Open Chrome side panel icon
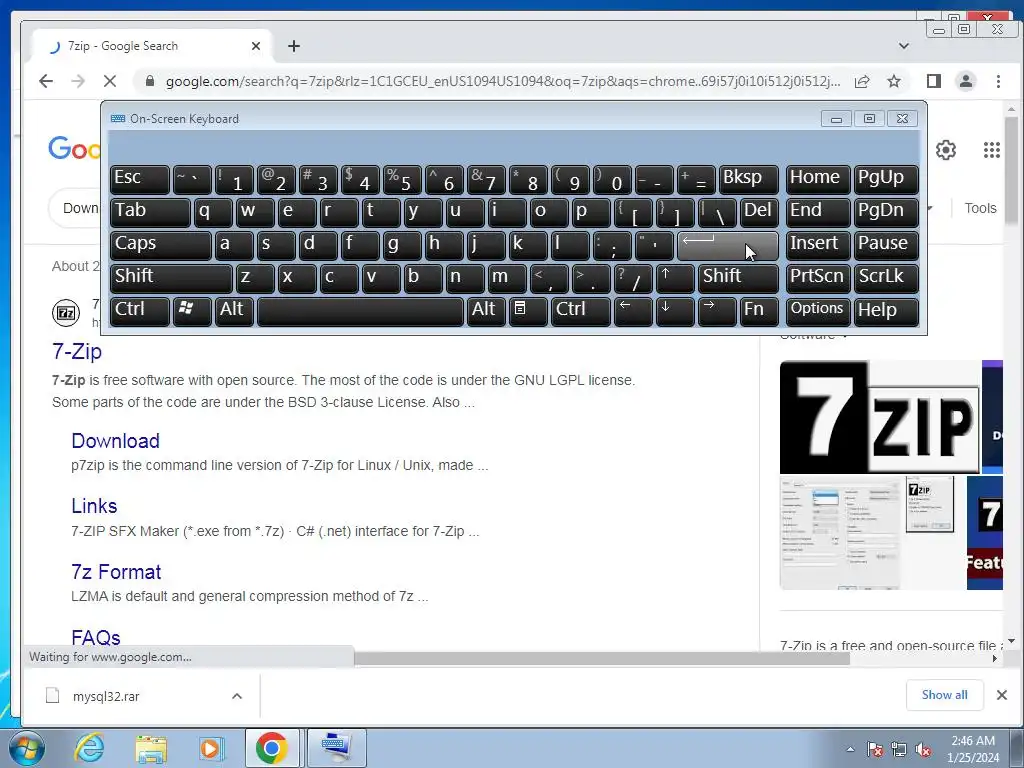This screenshot has height=768, width=1024. 934,81
